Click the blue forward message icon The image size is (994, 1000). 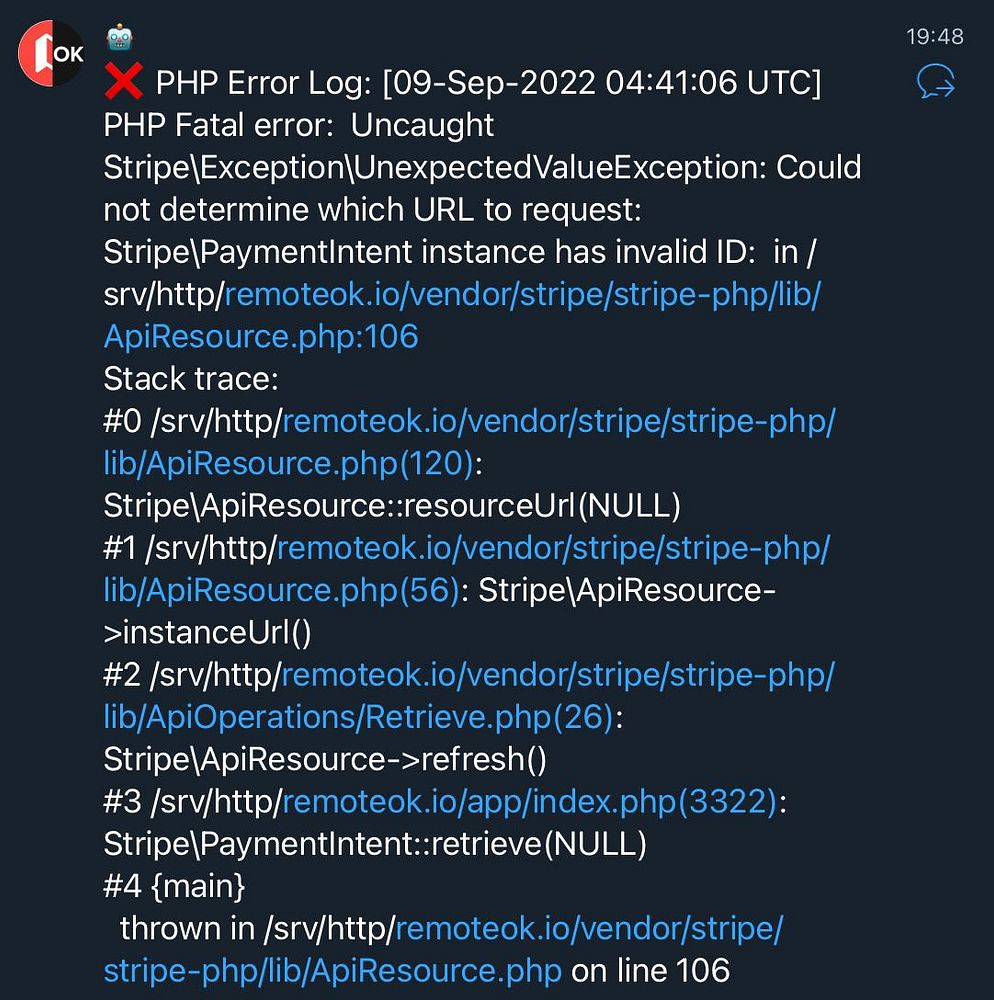[x=935, y=82]
